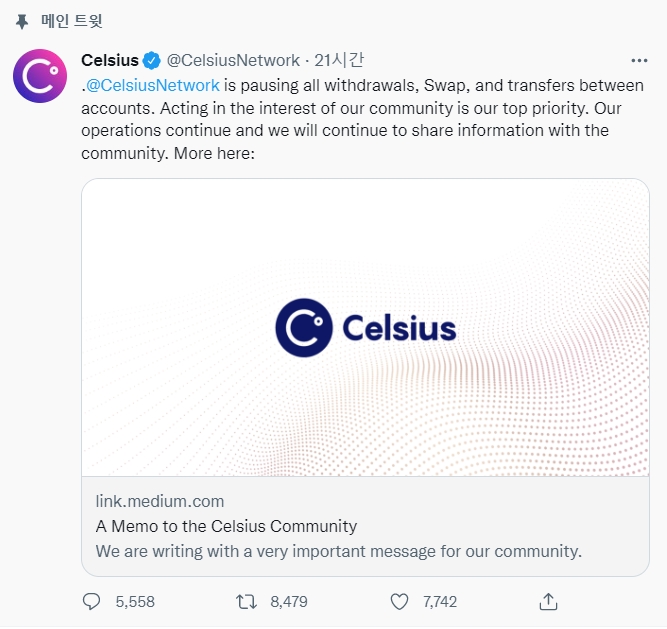Retweet using the retweet arrows icon
This screenshot has height=629, width=667.
pyautogui.click(x=246, y=601)
